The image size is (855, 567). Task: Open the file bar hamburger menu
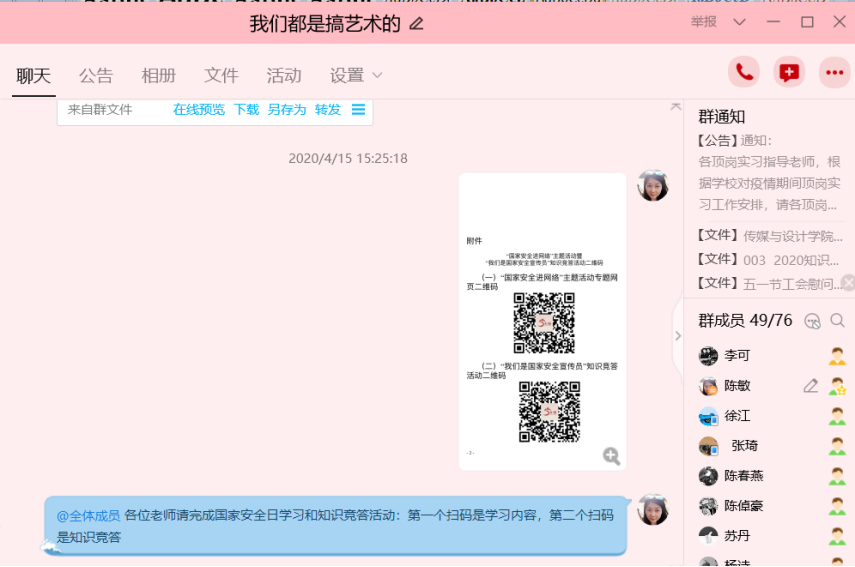click(358, 110)
